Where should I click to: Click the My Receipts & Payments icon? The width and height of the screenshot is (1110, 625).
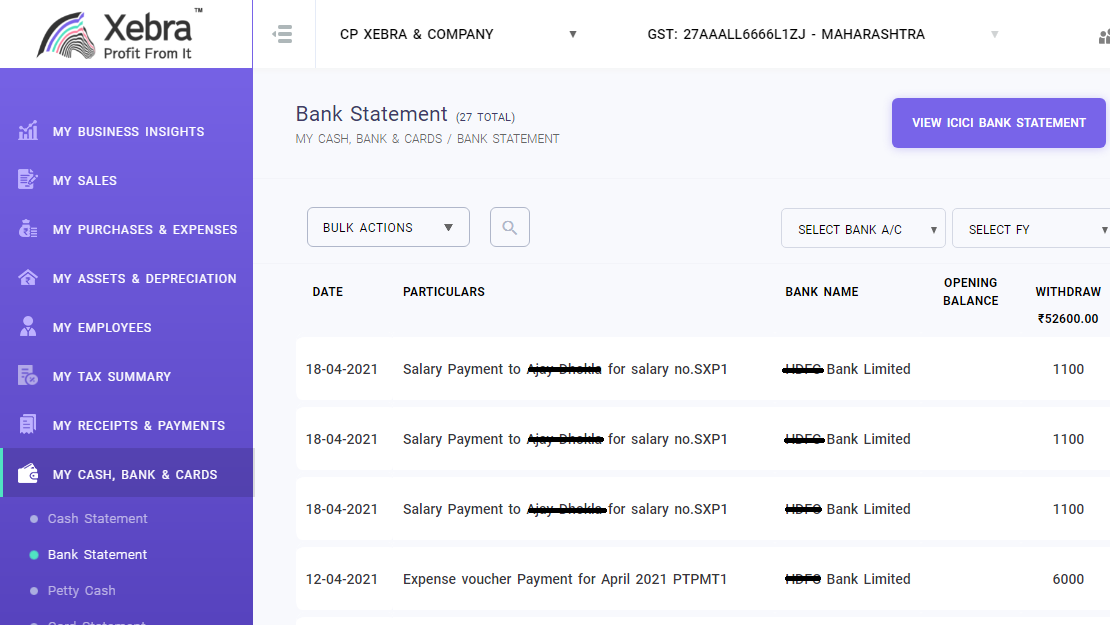point(27,425)
